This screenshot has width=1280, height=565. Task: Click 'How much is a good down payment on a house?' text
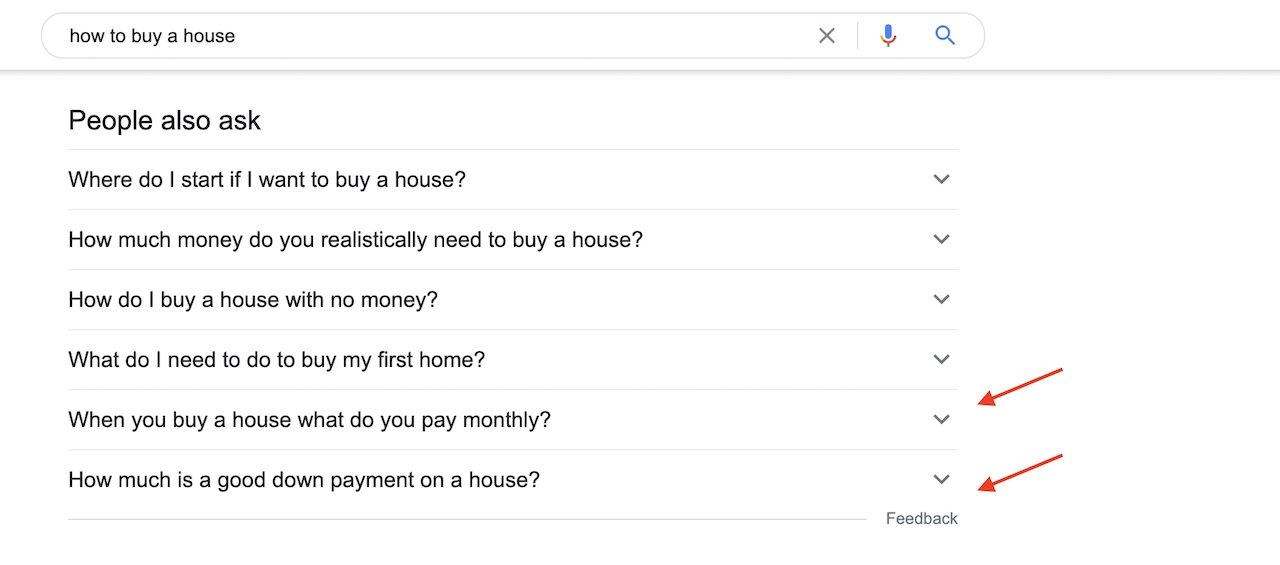coord(304,480)
